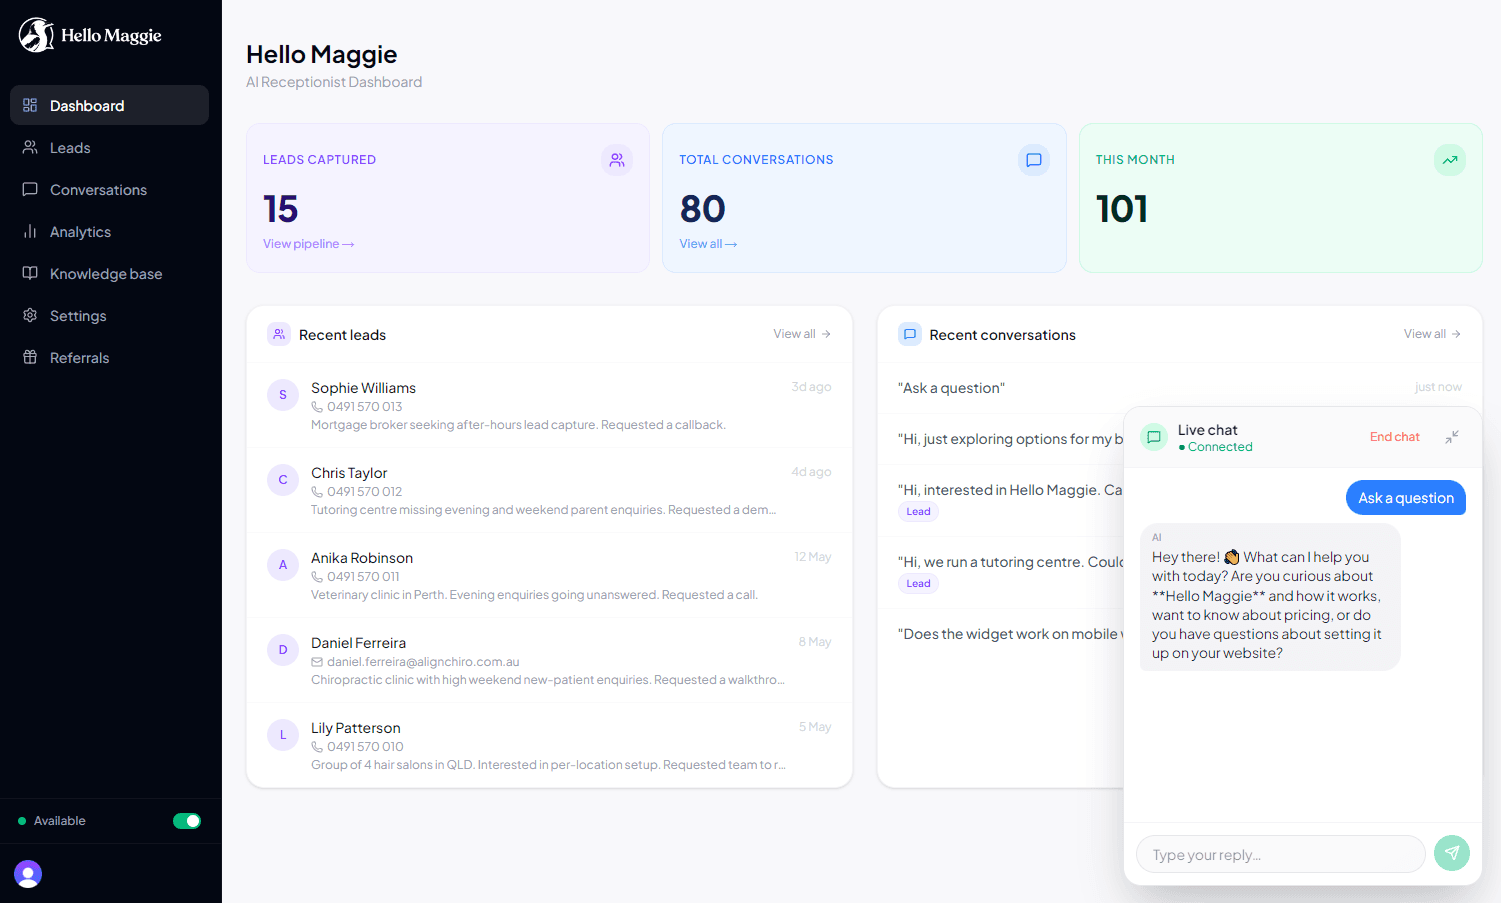
Task: Click email daniel.ferreira@alignchiro.com.au
Action: [x=423, y=662]
